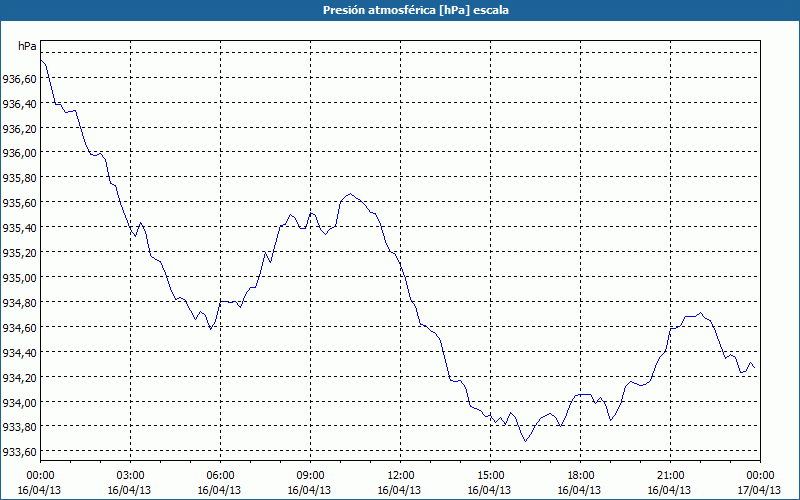The width and height of the screenshot is (800, 500).
Task: Click the 935,80 y-axis value
Action: click(20, 178)
